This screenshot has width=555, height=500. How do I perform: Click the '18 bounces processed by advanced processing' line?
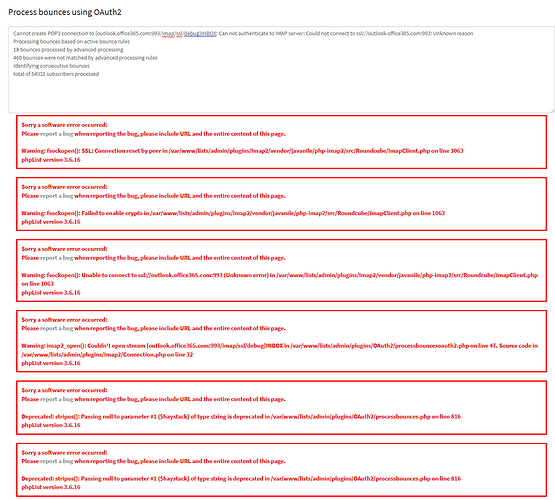point(68,50)
